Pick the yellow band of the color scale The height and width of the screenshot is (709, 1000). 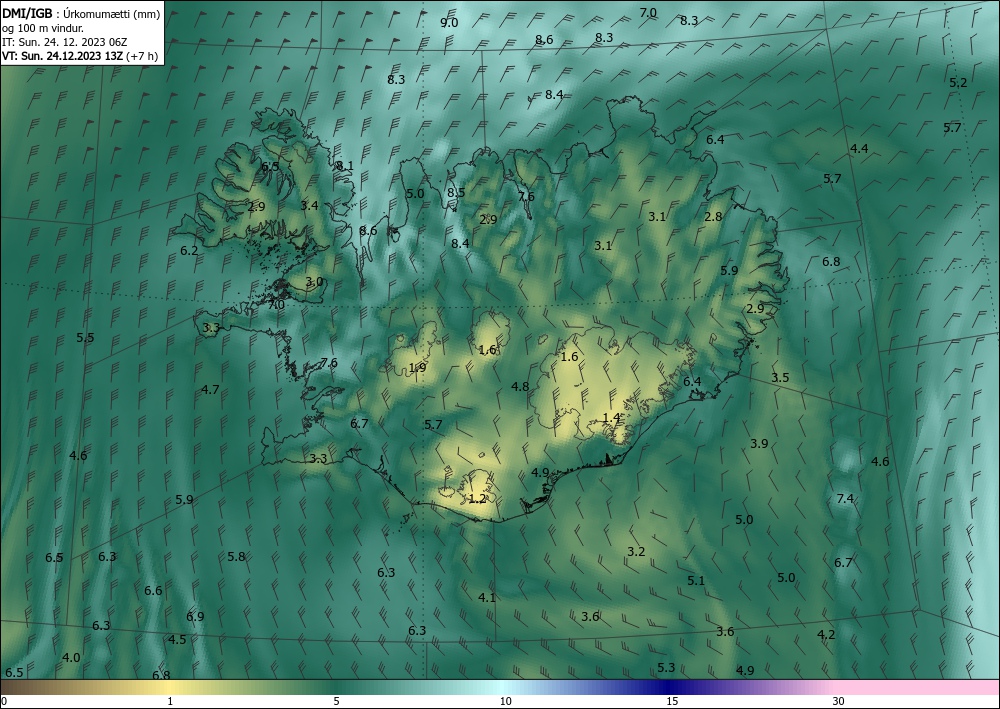pyautogui.click(x=167, y=687)
